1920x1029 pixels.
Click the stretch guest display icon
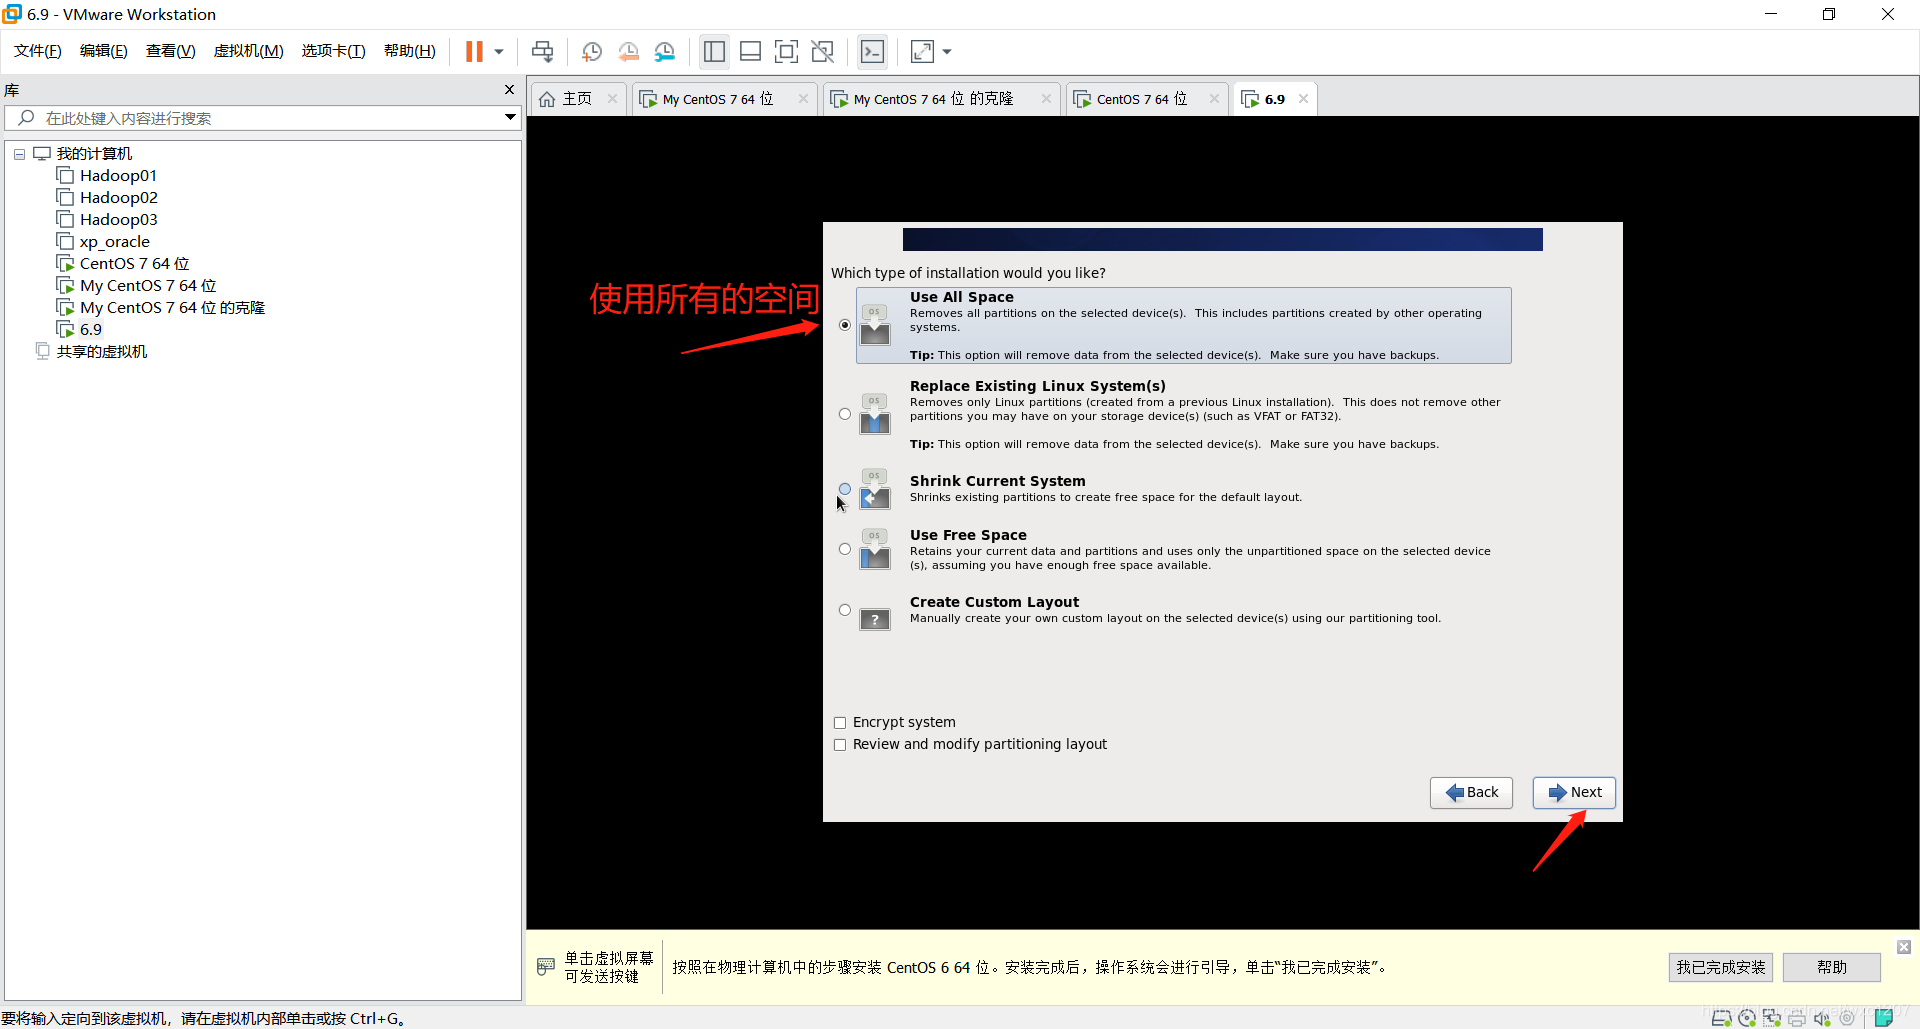point(922,51)
